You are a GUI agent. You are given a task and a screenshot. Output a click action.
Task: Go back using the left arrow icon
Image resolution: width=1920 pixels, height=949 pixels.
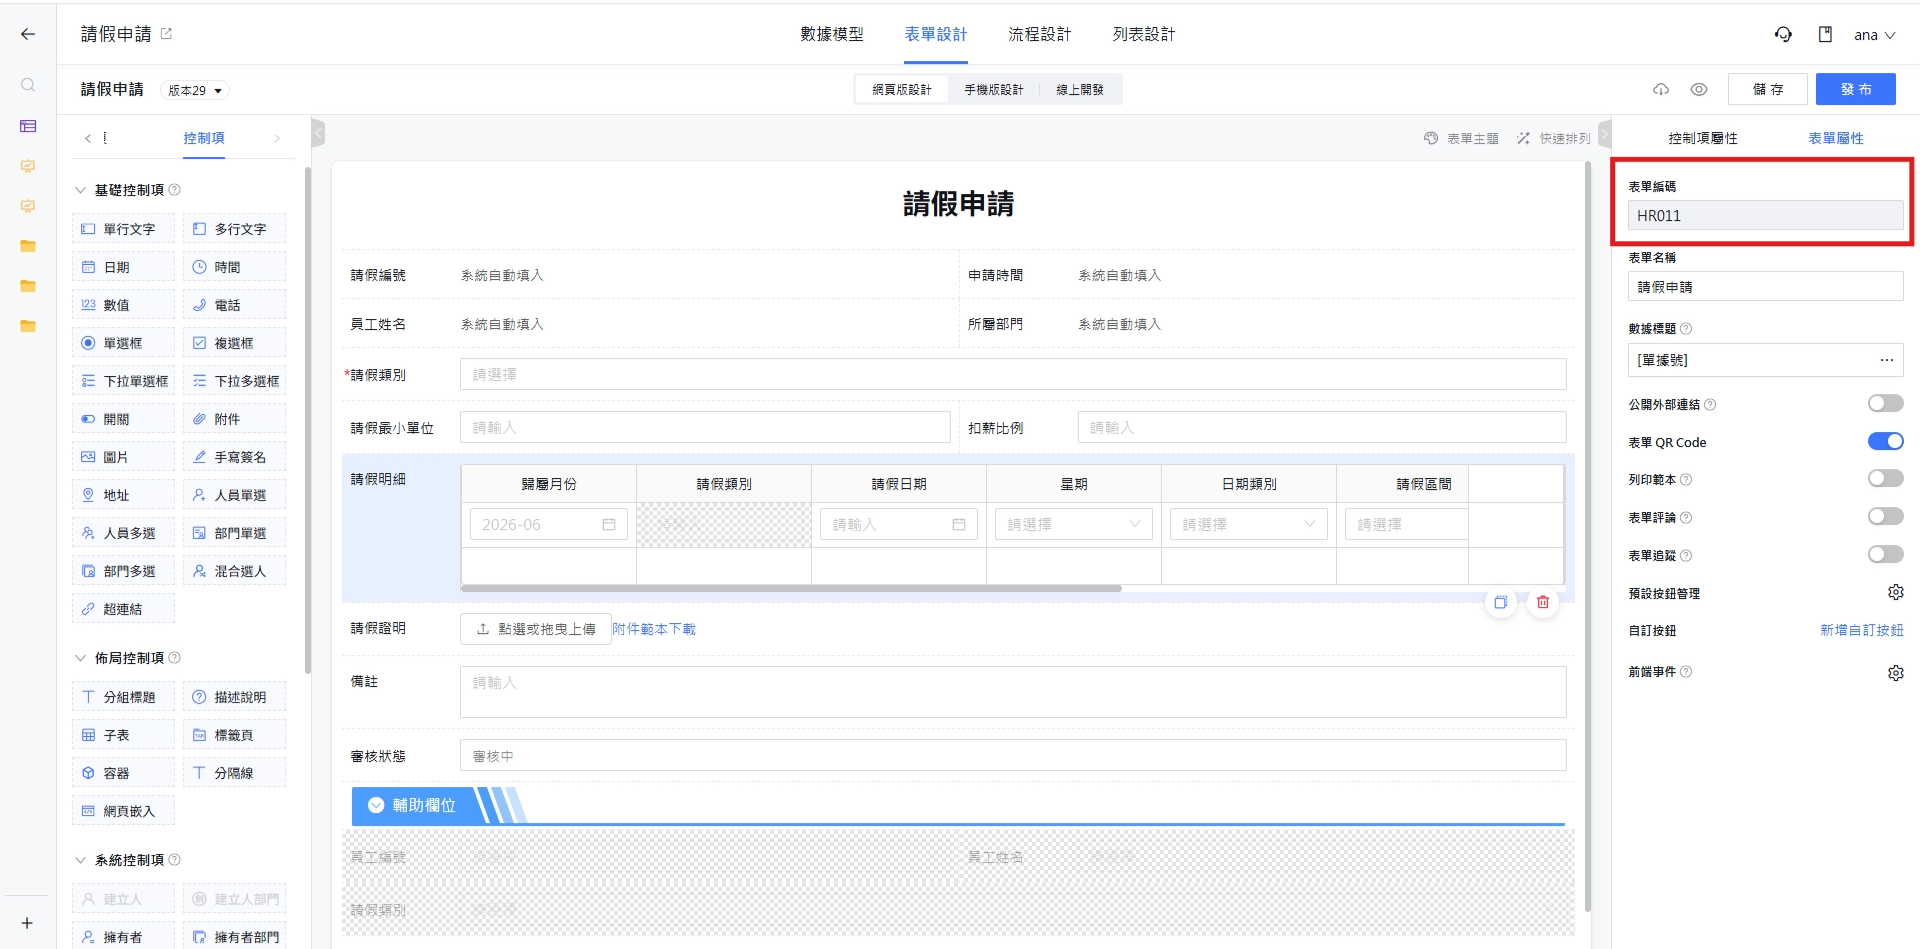pyautogui.click(x=28, y=34)
